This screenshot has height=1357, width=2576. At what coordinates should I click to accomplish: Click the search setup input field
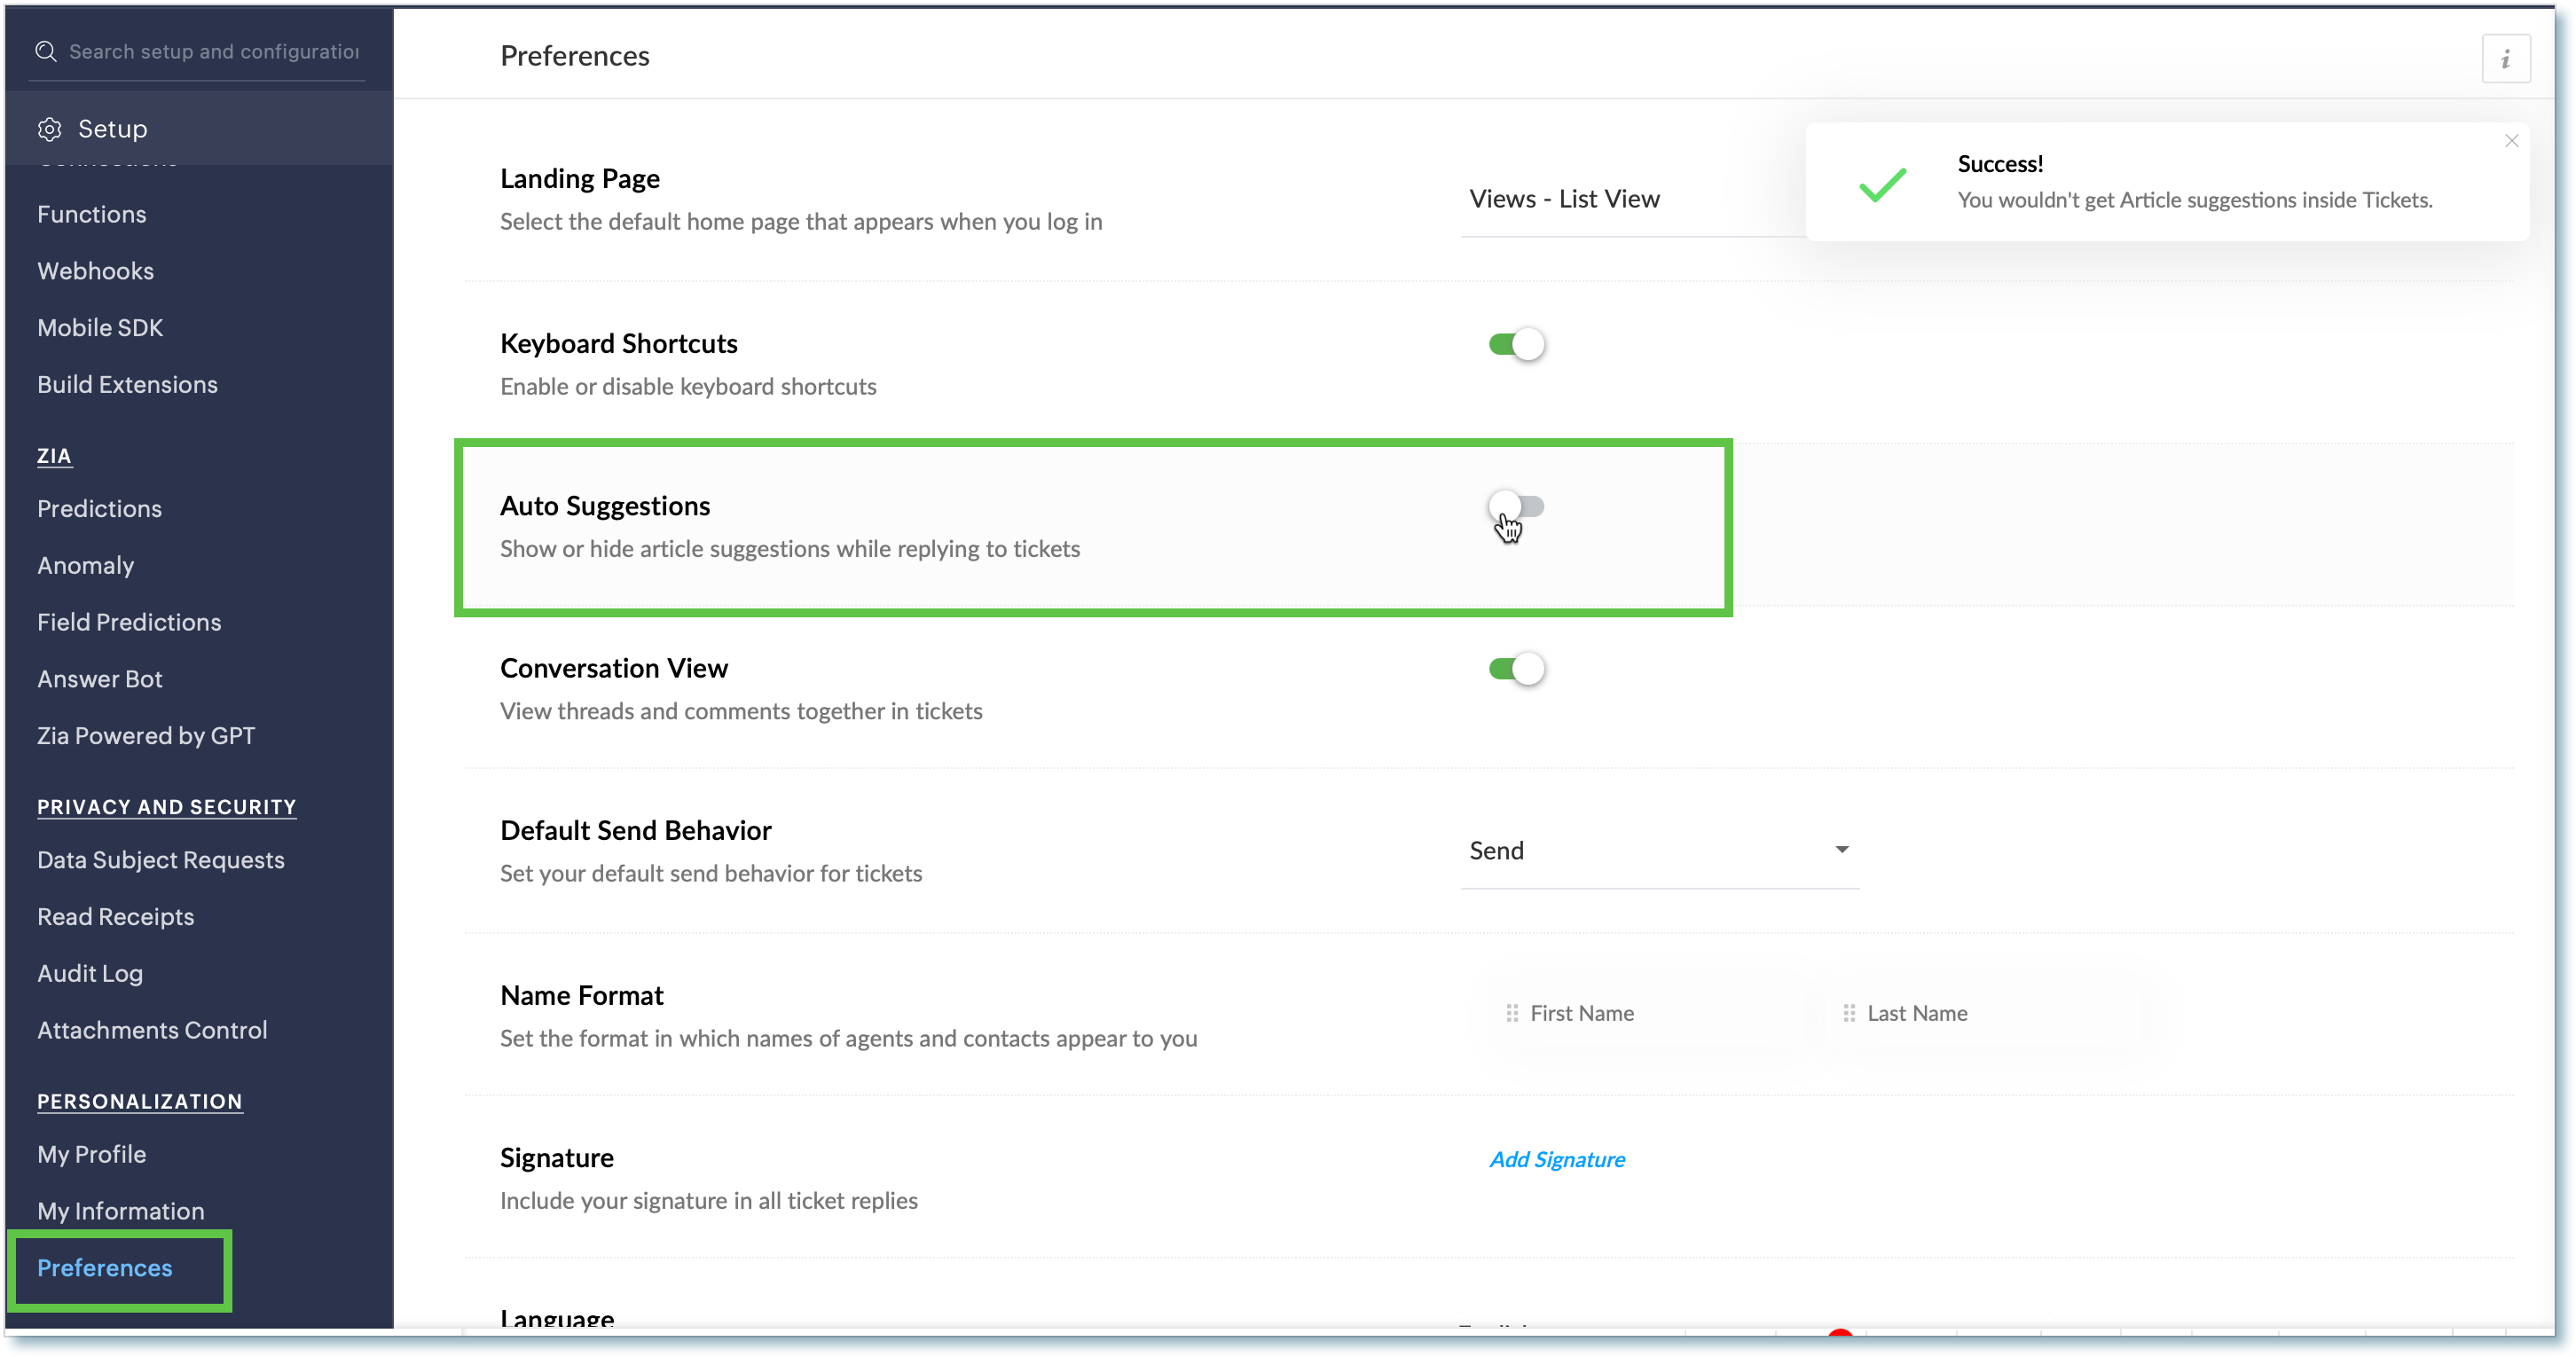pyautogui.click(x=214, y=51)
